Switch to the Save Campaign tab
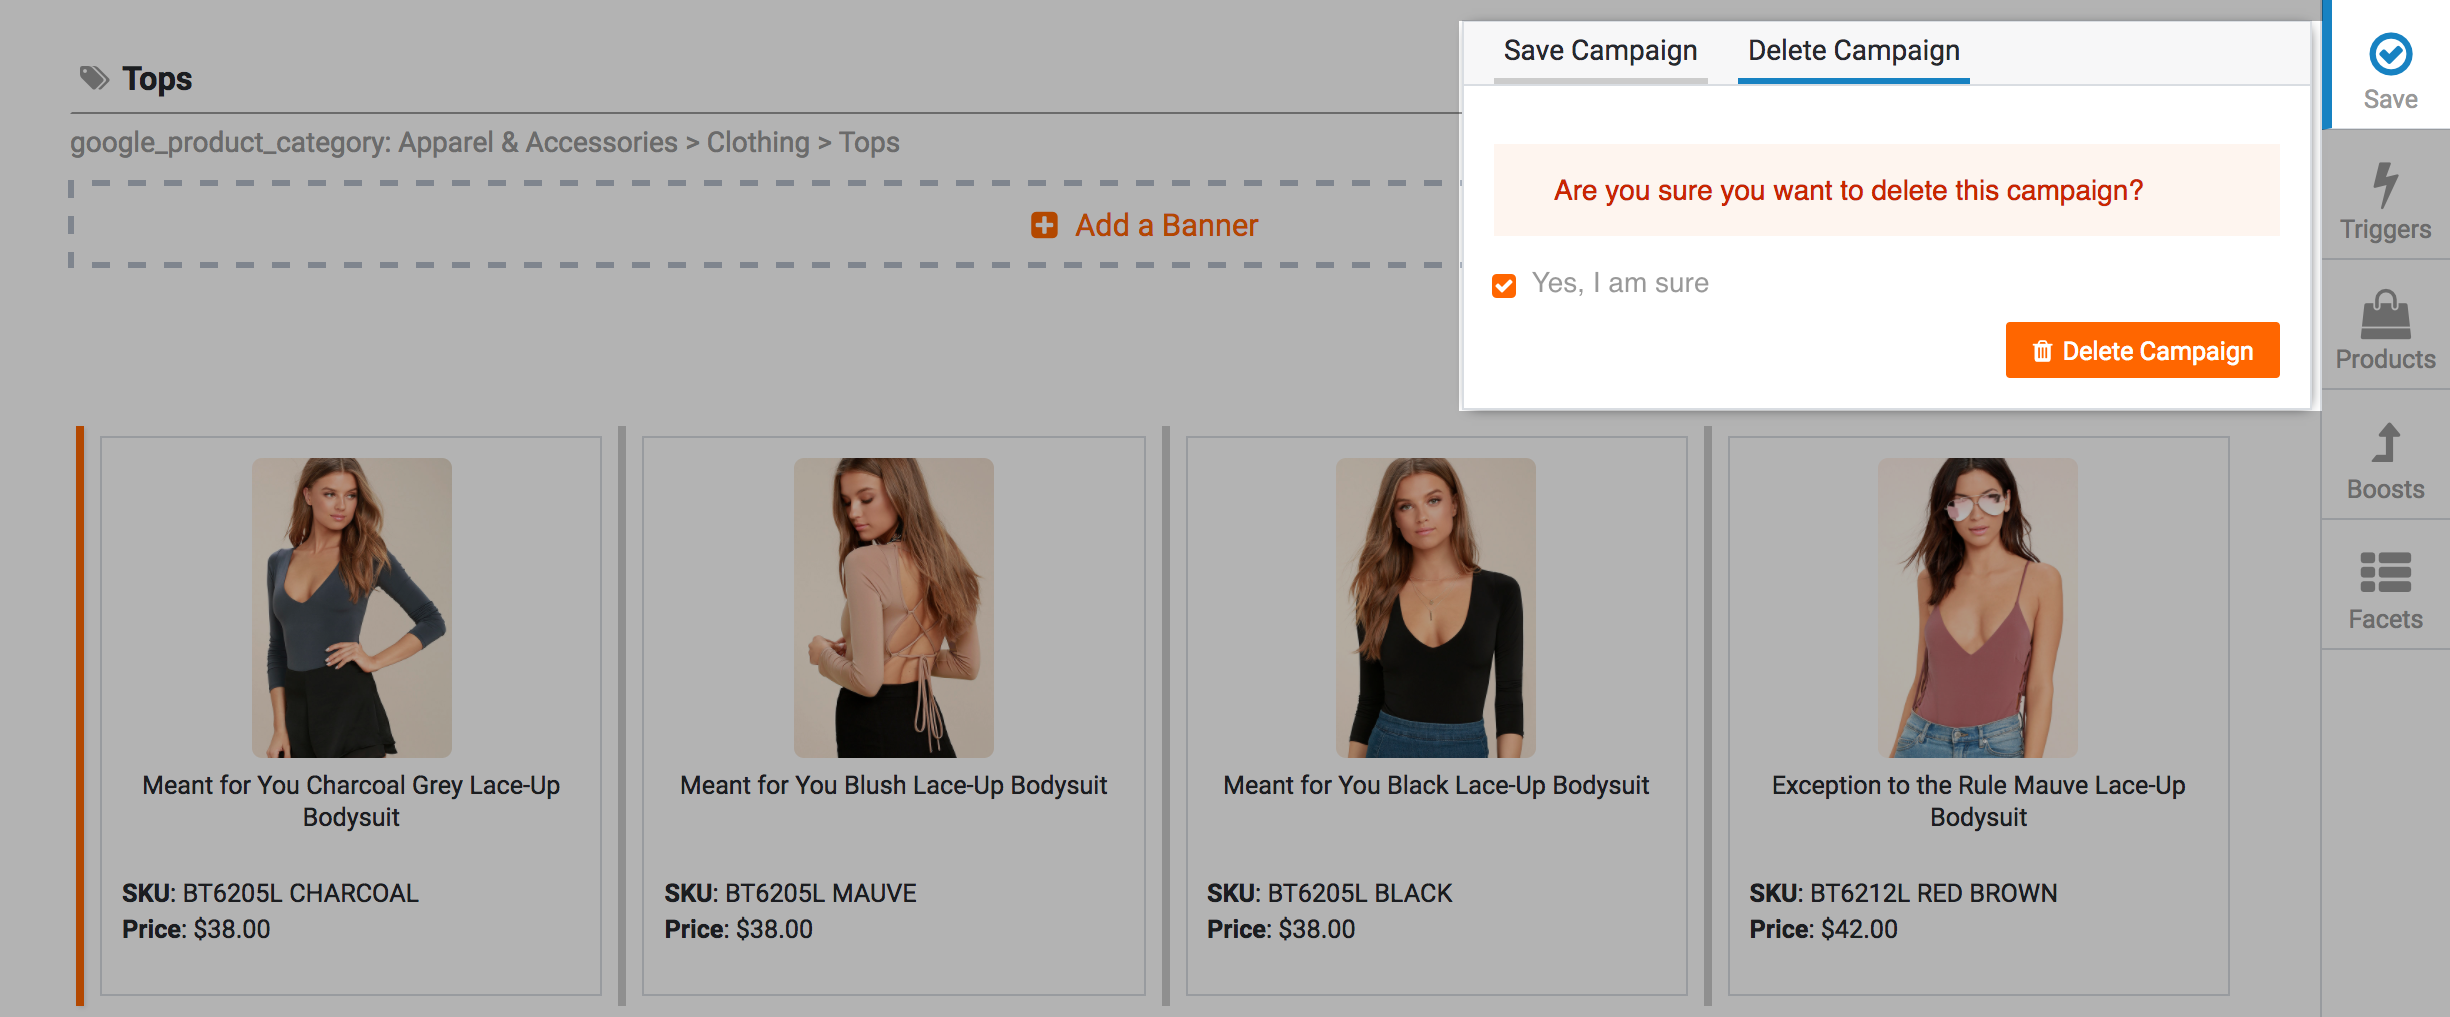Screen dimensions: 2450x1017 1600,51
